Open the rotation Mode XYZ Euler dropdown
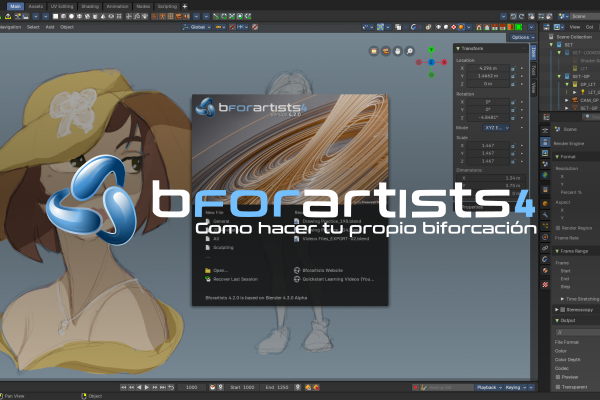This screenshot has height=400, width=600. [x=496, y=128]
